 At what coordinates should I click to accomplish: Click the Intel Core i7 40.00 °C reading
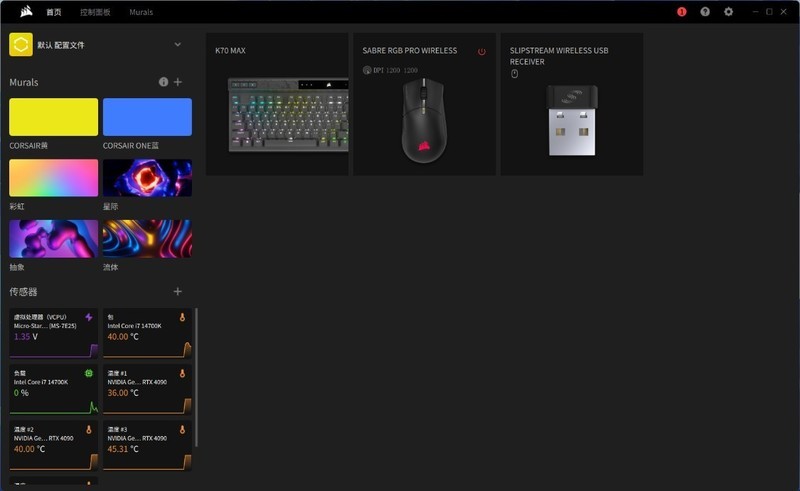[122, 337]
